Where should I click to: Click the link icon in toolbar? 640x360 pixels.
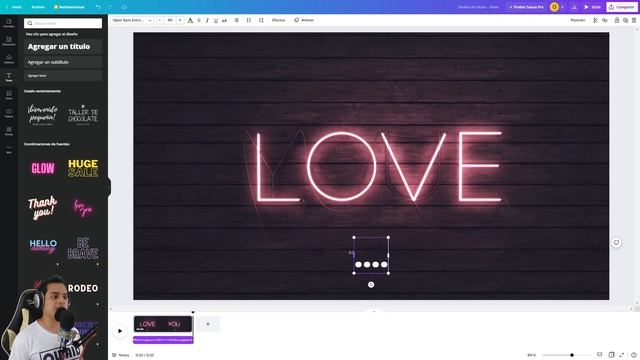pyautogui.click(x=605, y=20)
